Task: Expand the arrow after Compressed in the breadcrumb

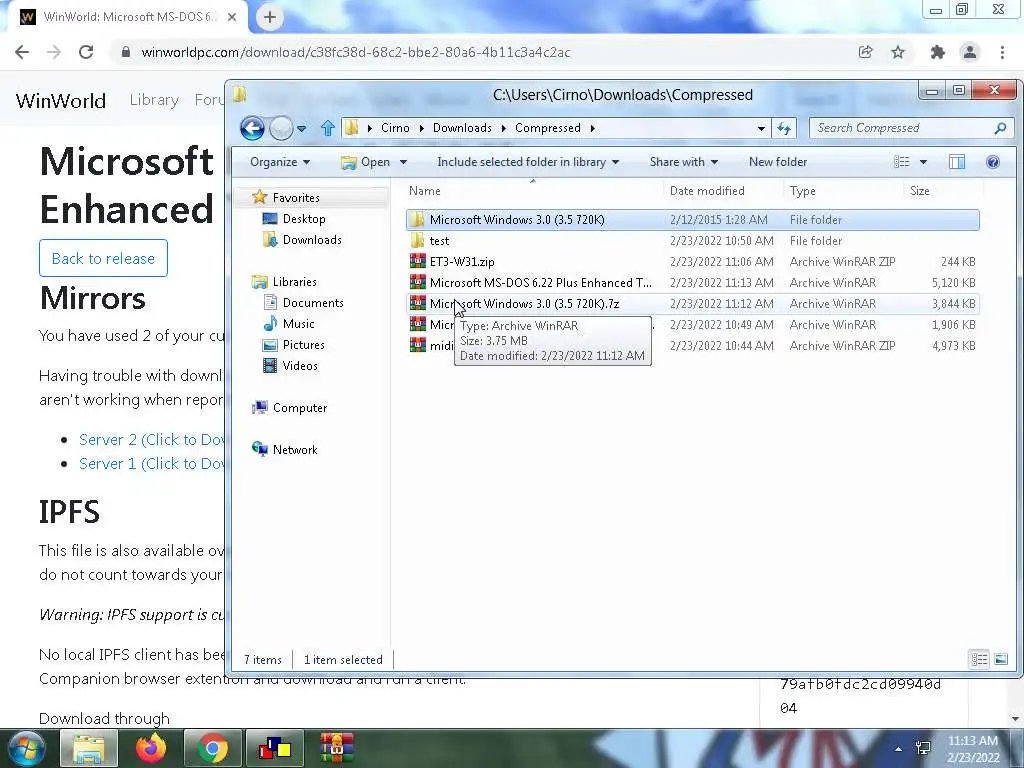Action: tap(592, 128)
